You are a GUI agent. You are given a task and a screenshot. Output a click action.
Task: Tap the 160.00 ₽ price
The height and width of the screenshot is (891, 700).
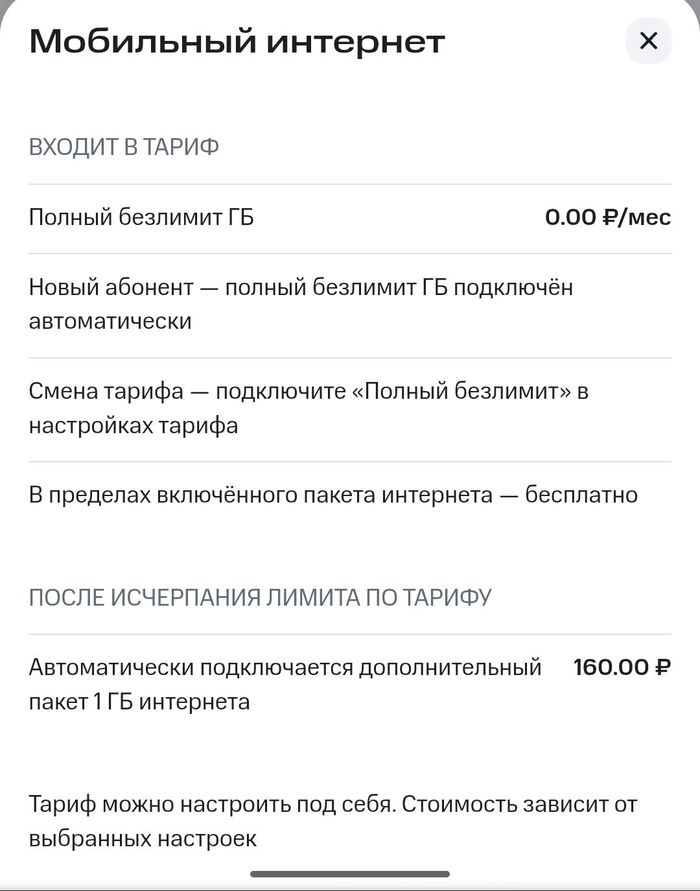click(x=621, y=667)
